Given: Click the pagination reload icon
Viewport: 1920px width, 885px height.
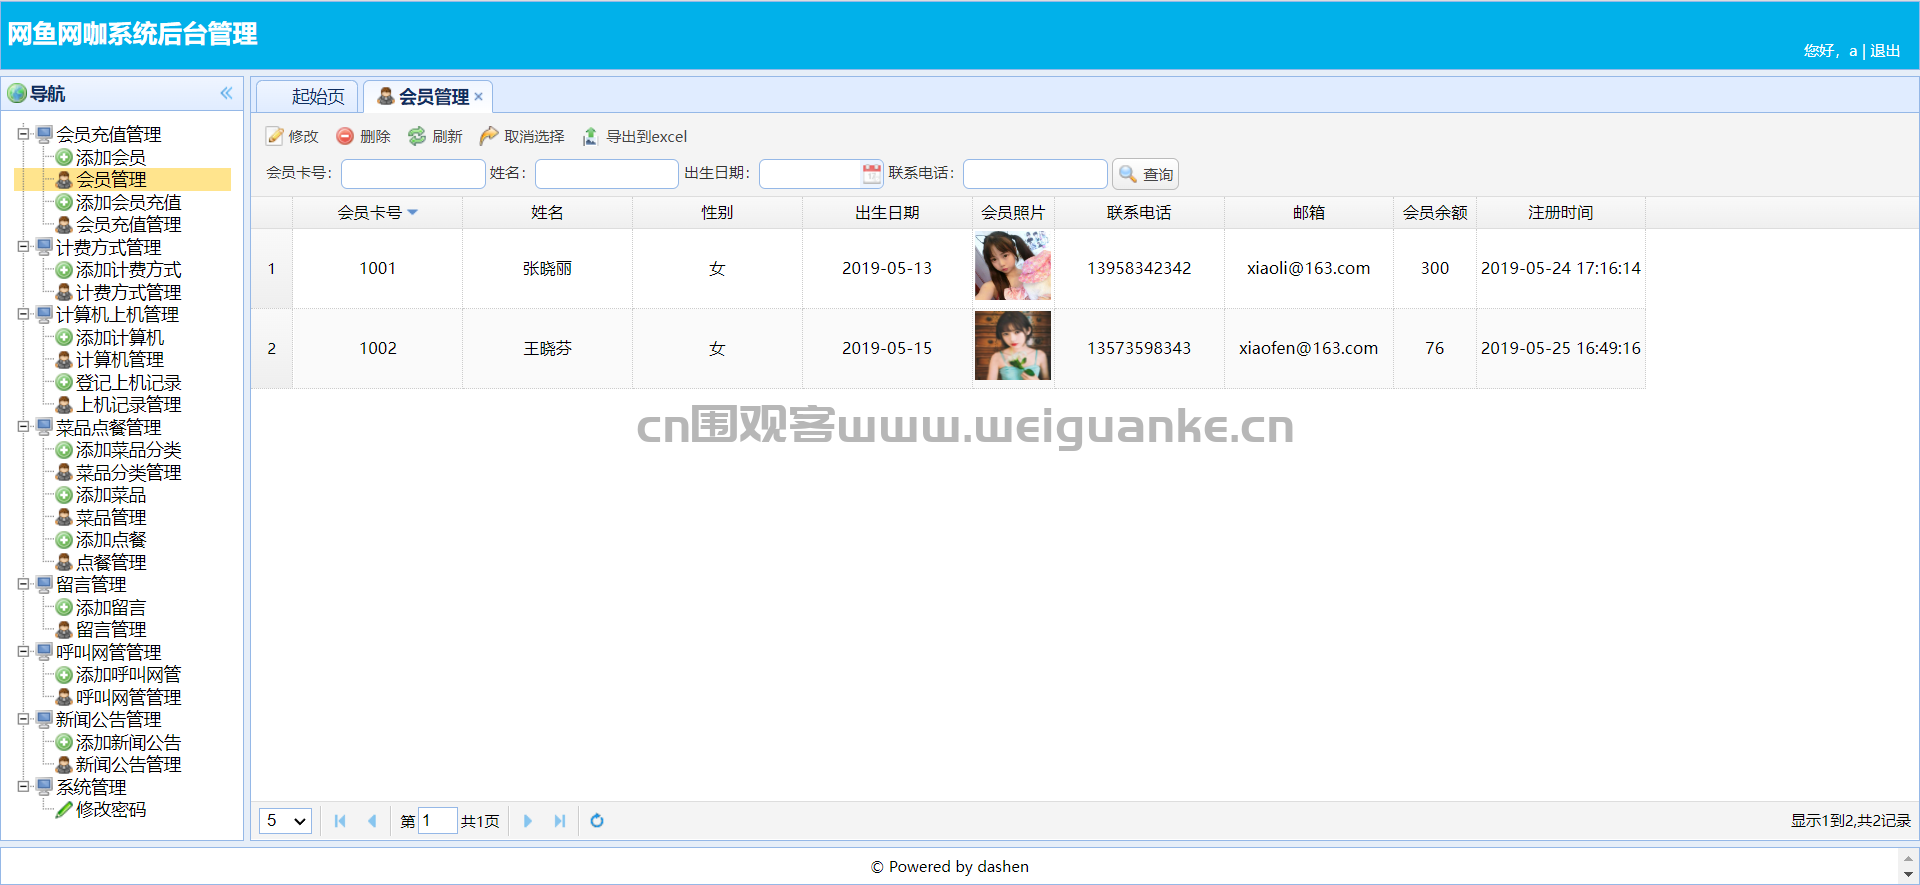Looking at the screenshot, I should click(x=597, y=821).
